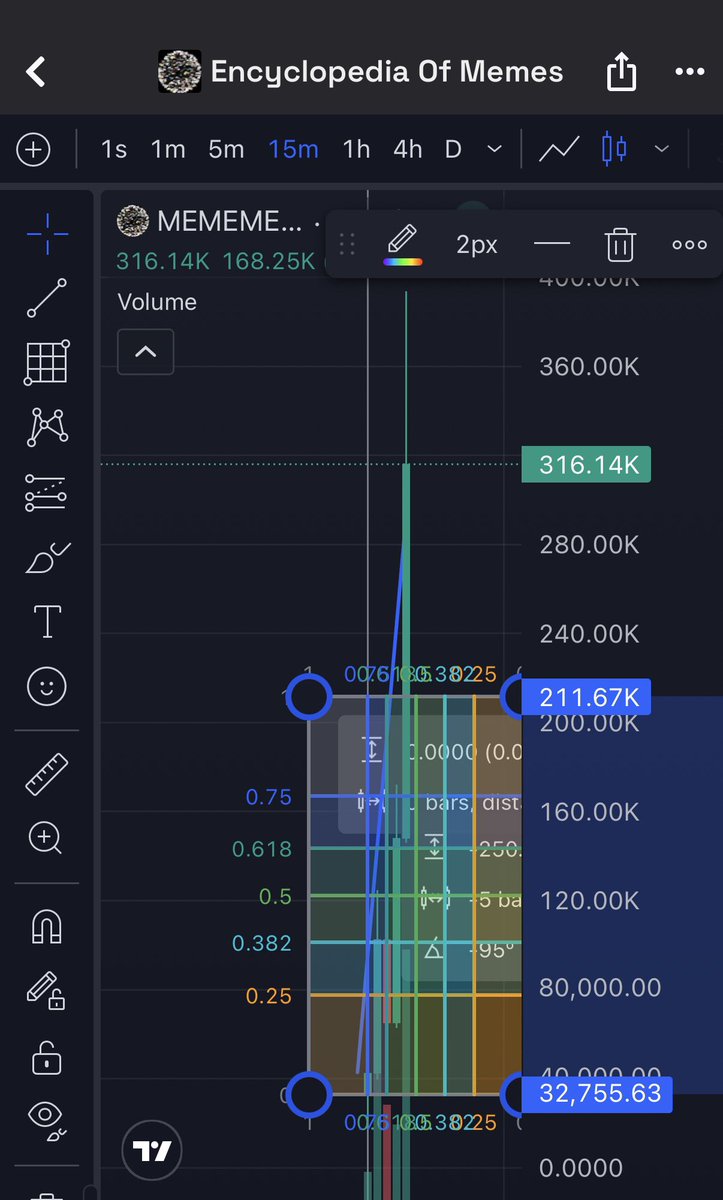Screen dimensions: 723x1200
Task: Open the emoji icons tool
Action: (x=47, y=686)
